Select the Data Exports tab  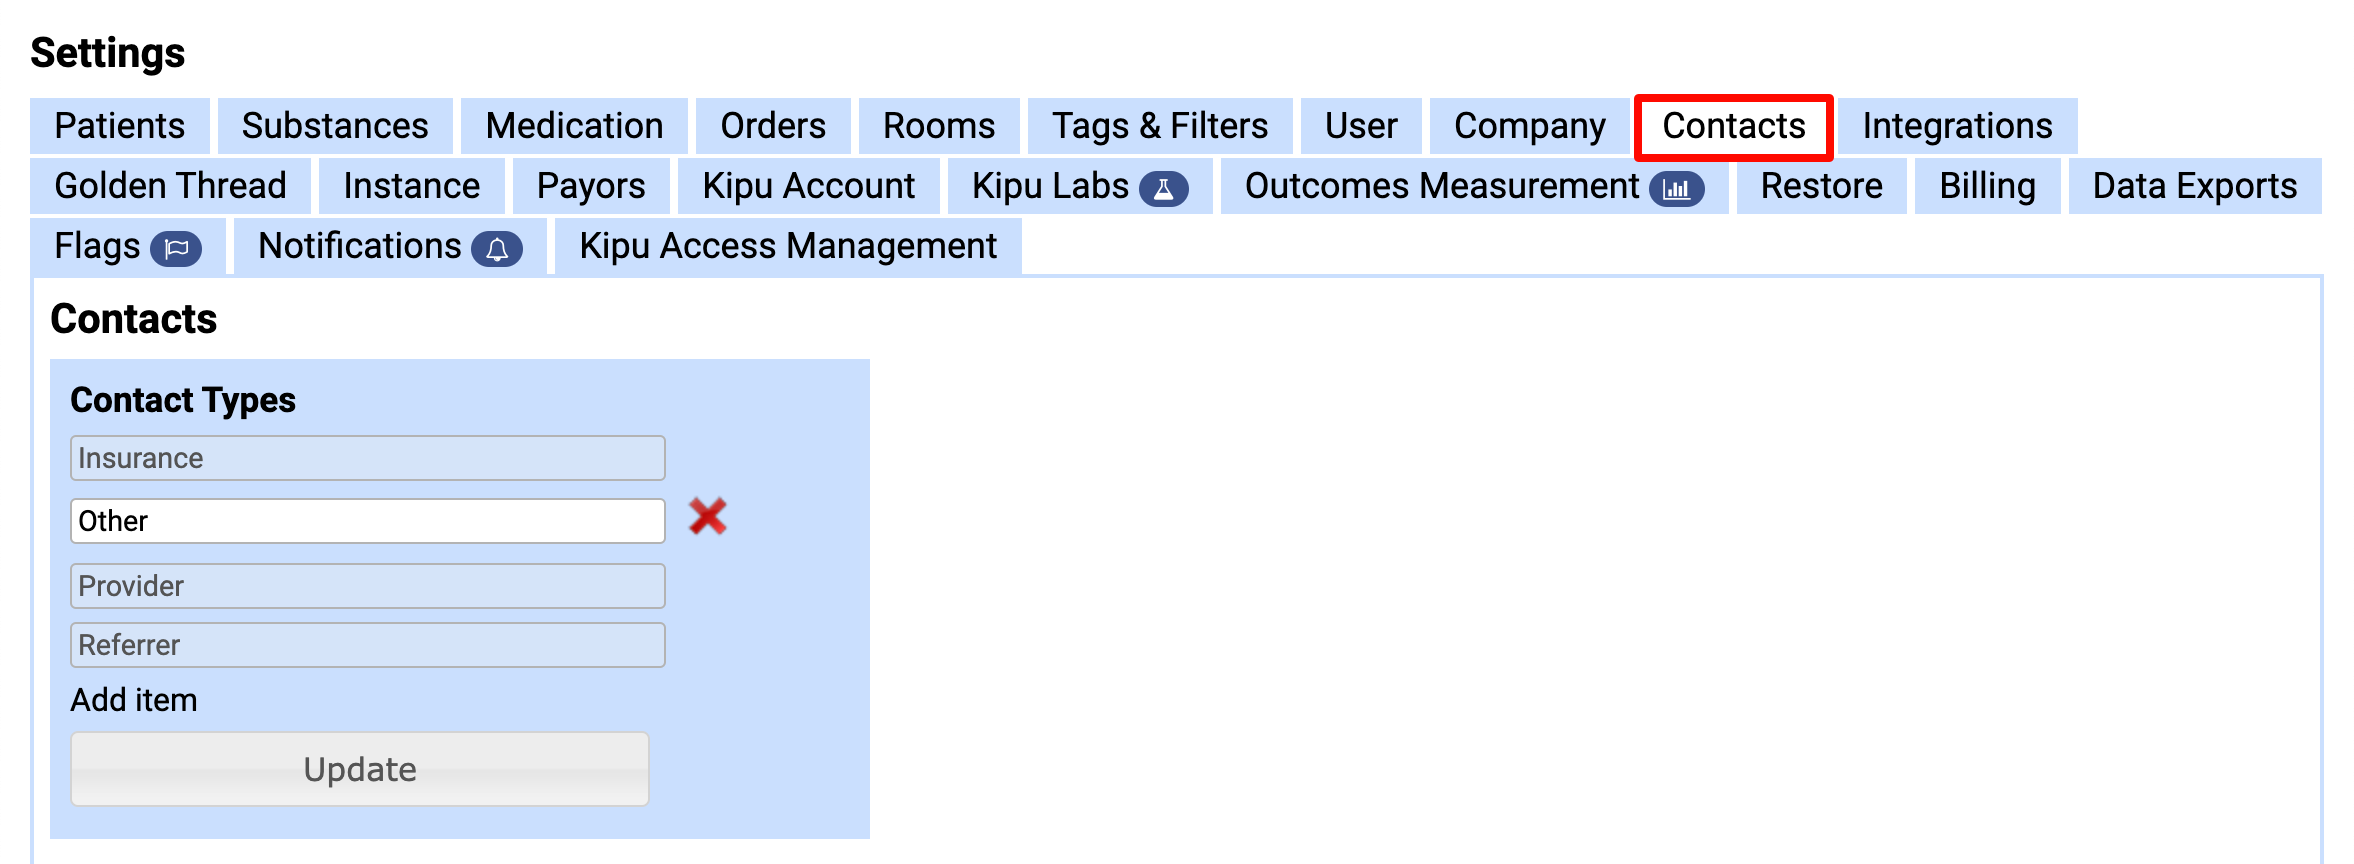pos(2194,186)
